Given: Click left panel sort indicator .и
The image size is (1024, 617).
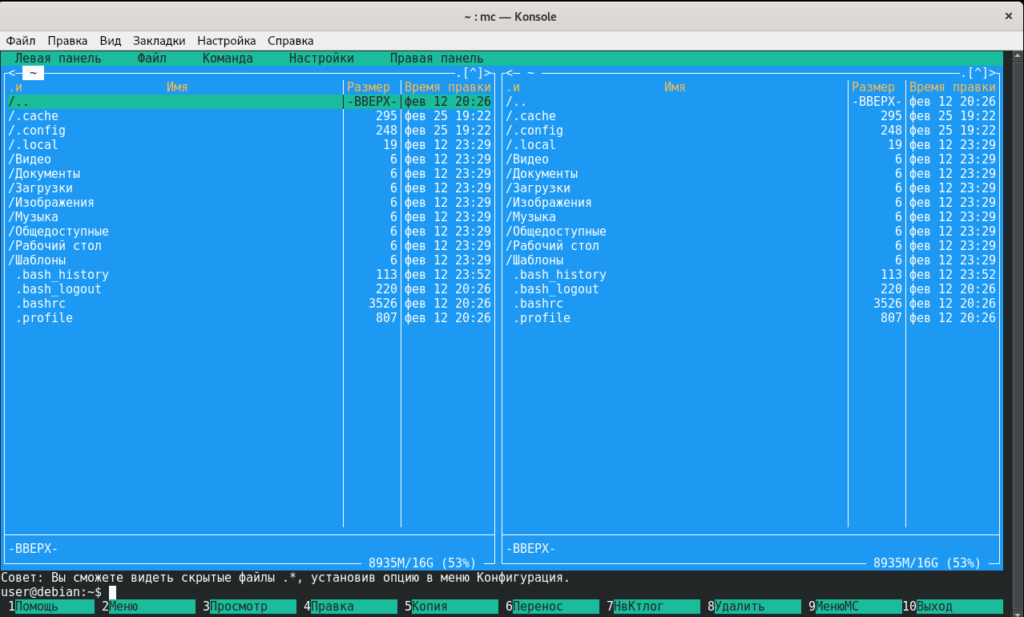Looking at the screenshot, I should tap(15, 87).
